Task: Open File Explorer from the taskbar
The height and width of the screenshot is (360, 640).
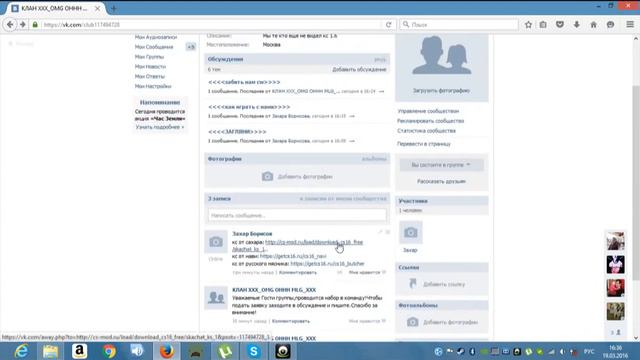Action: (51, 351)
